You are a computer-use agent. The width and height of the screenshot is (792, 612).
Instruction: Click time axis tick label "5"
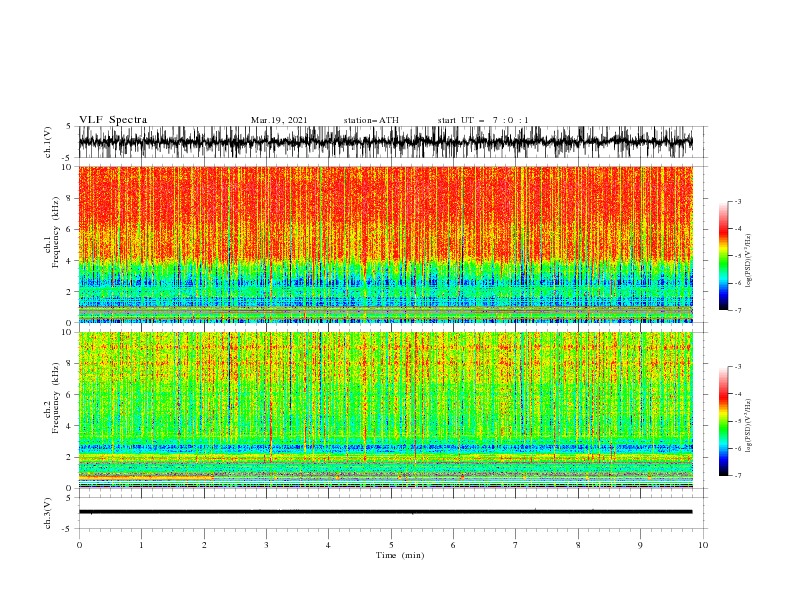click(x=391, y=545)
